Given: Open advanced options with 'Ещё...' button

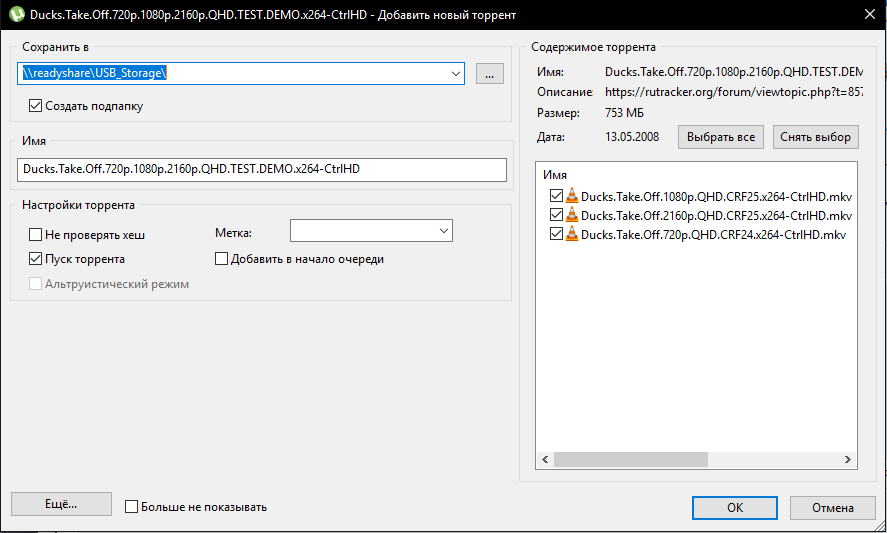Looking at the screenshot, I should [x=61, y=505].
